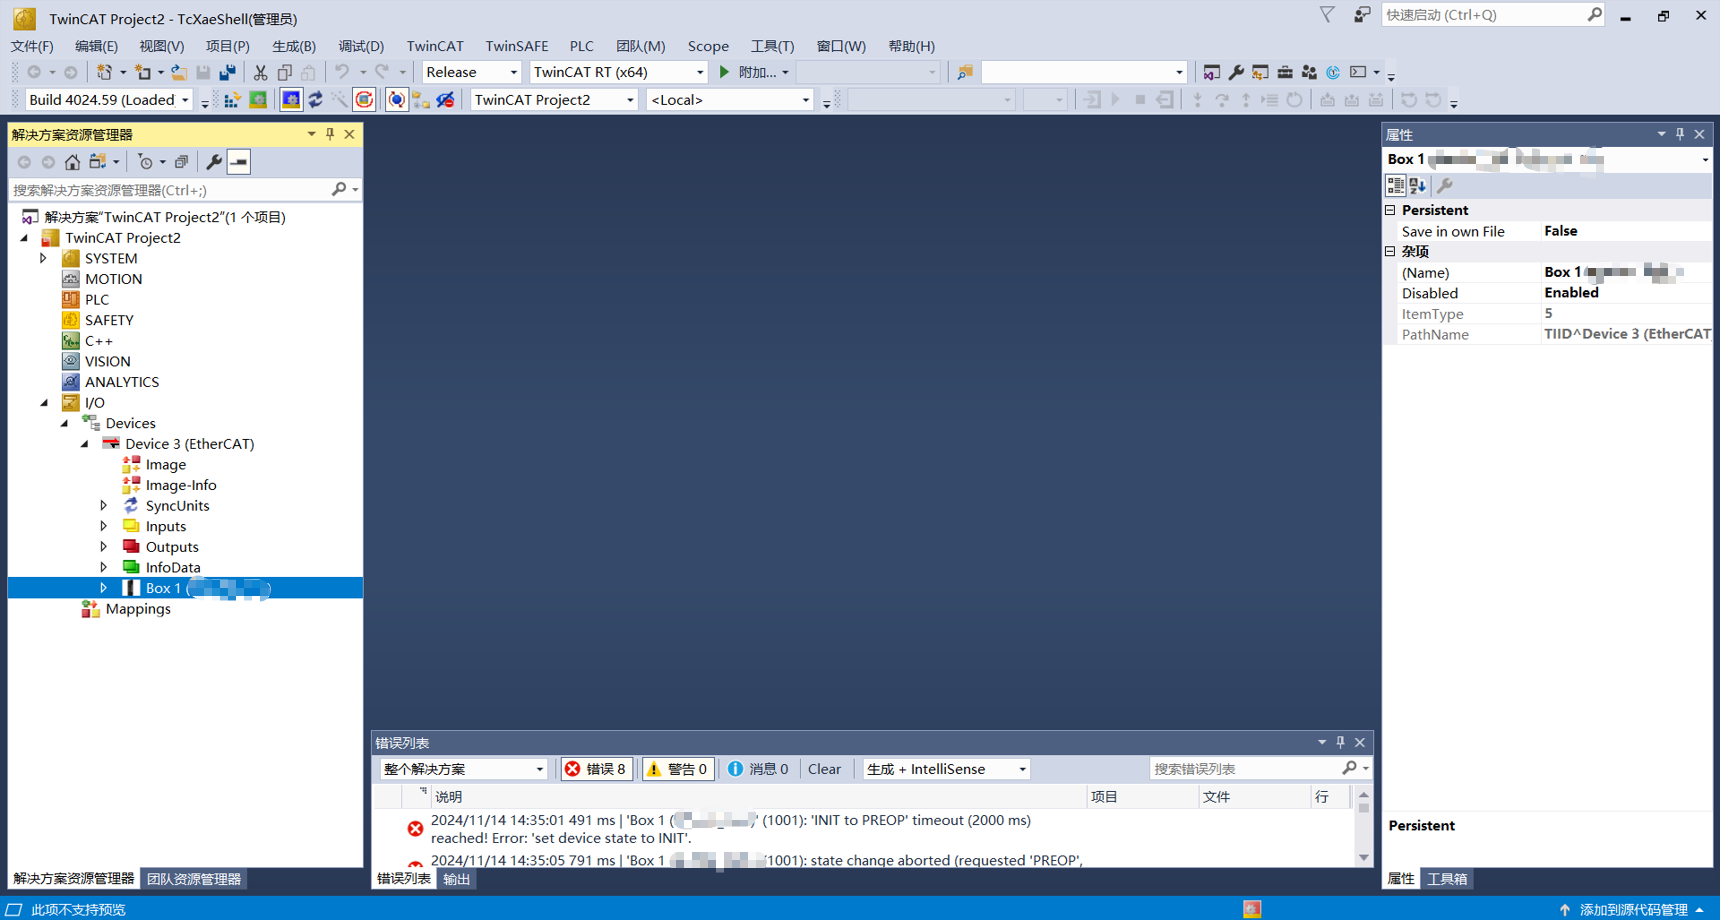Click the green Restart TwinCAT Run Mode icon
Viewport: 1720px width, 920px height.
[x=258, y=100]
